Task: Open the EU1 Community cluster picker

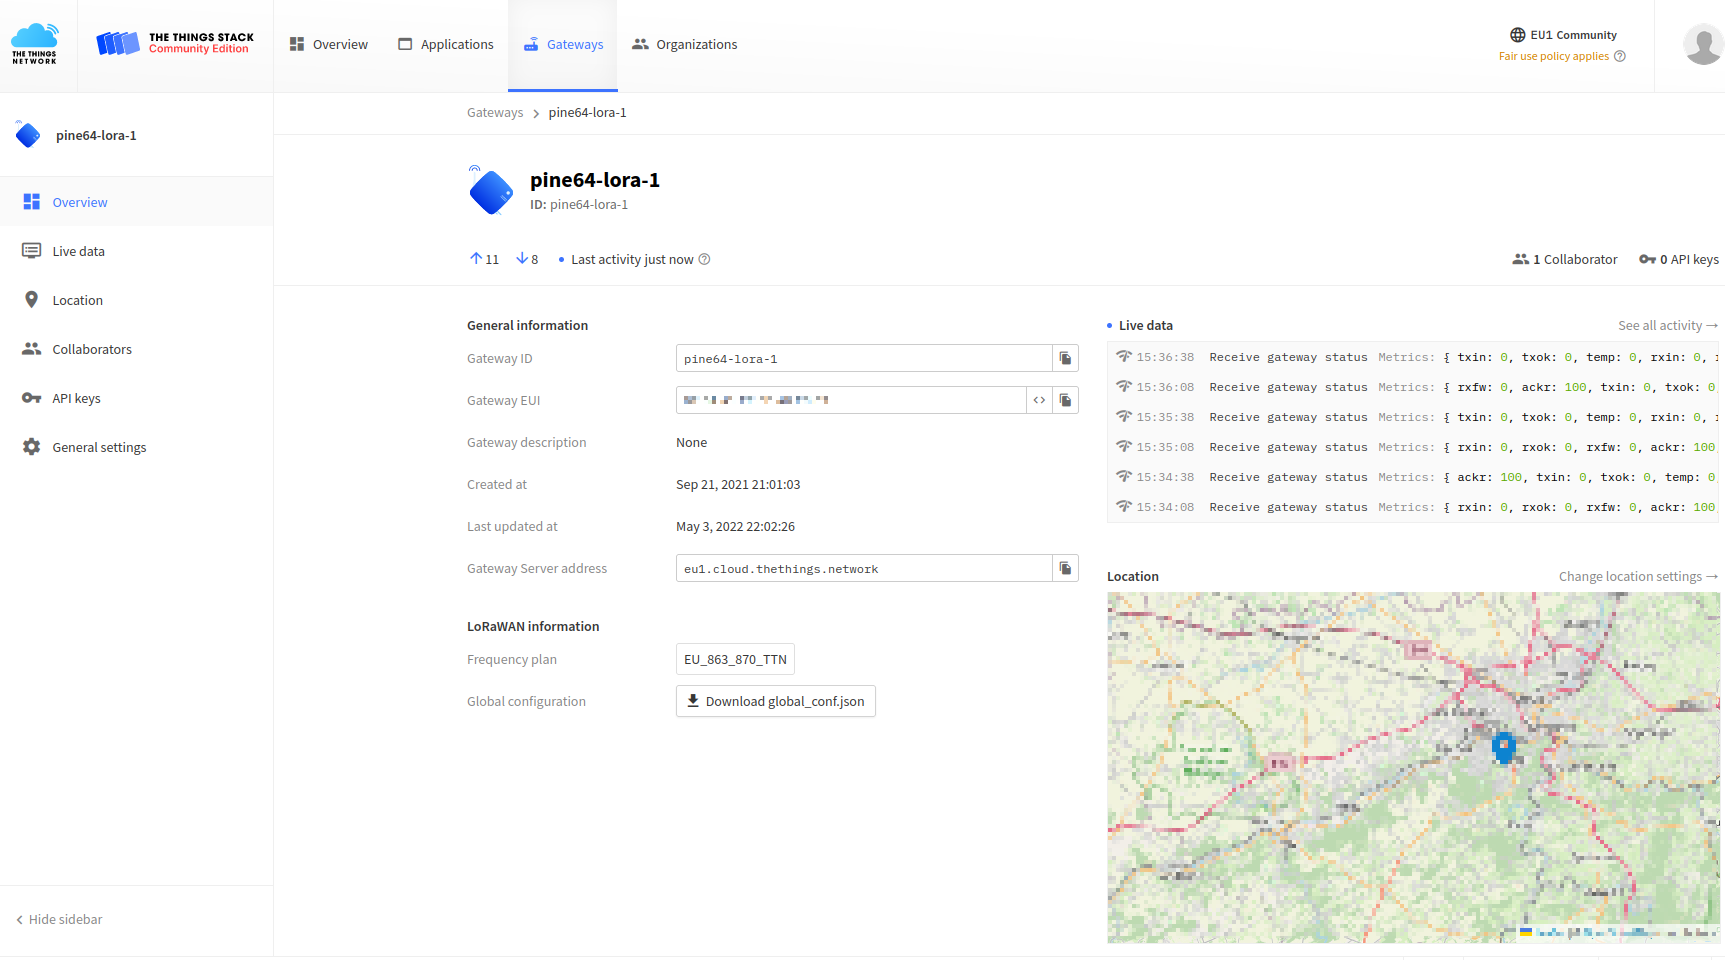Action: [x=1563, y=35]
